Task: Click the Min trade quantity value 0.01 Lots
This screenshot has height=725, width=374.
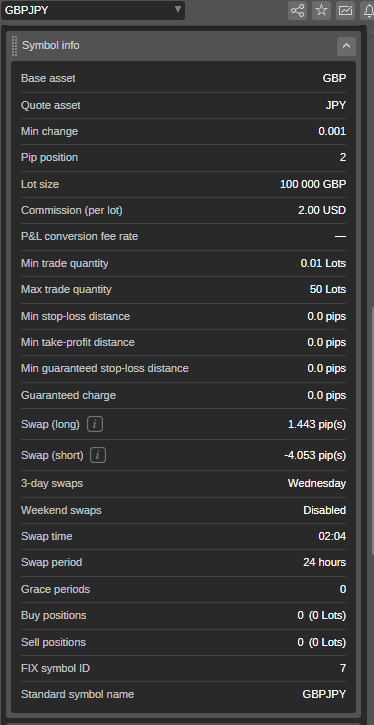Action: (323, 264)
